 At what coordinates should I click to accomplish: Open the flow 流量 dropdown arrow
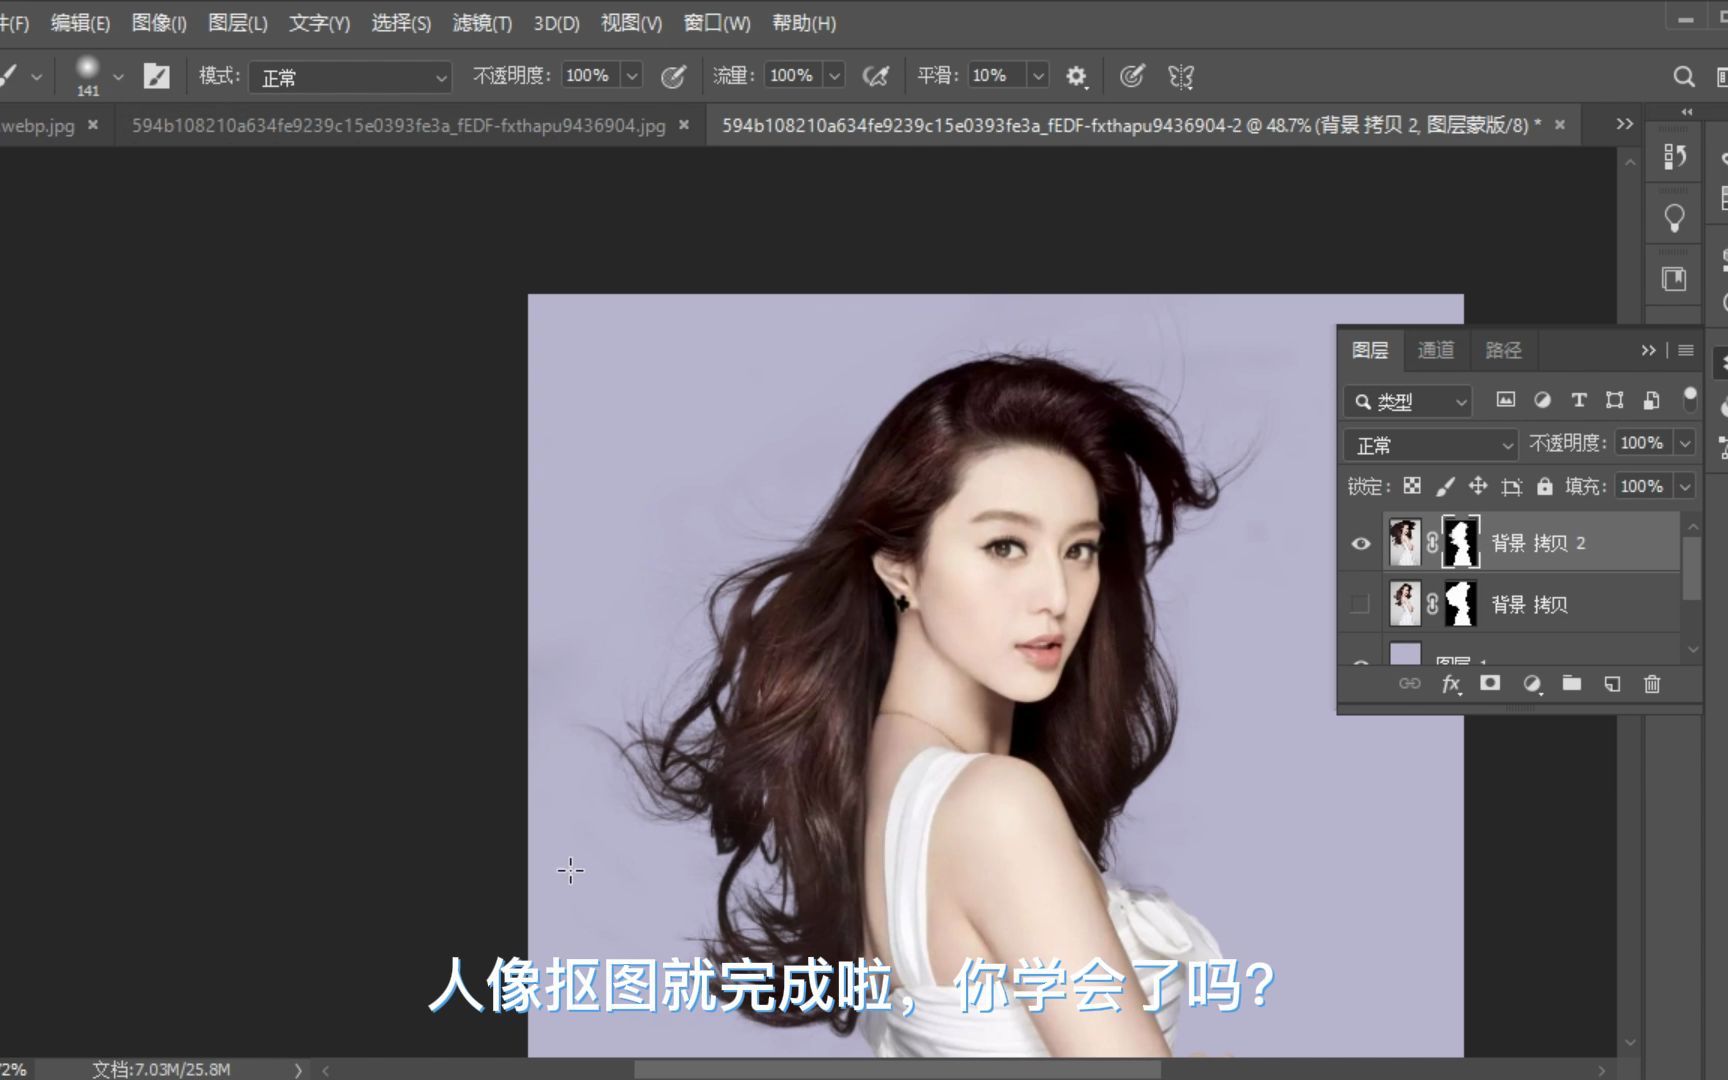(834, 76)
